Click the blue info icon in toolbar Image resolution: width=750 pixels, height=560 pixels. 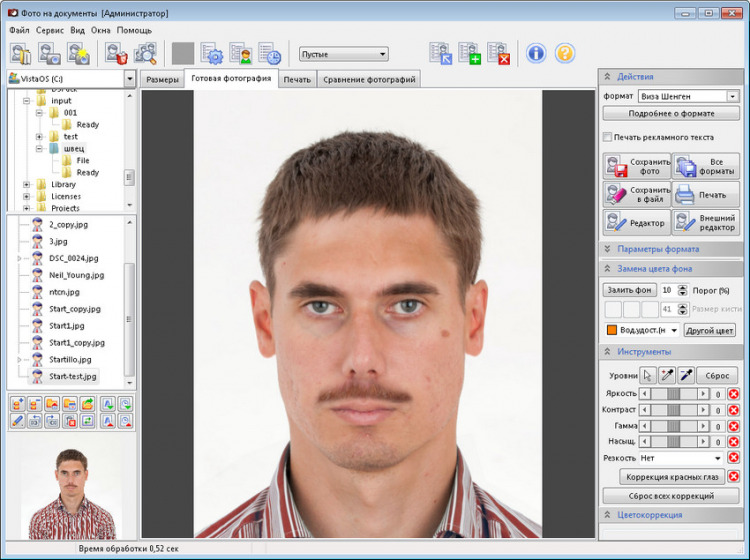536,53
